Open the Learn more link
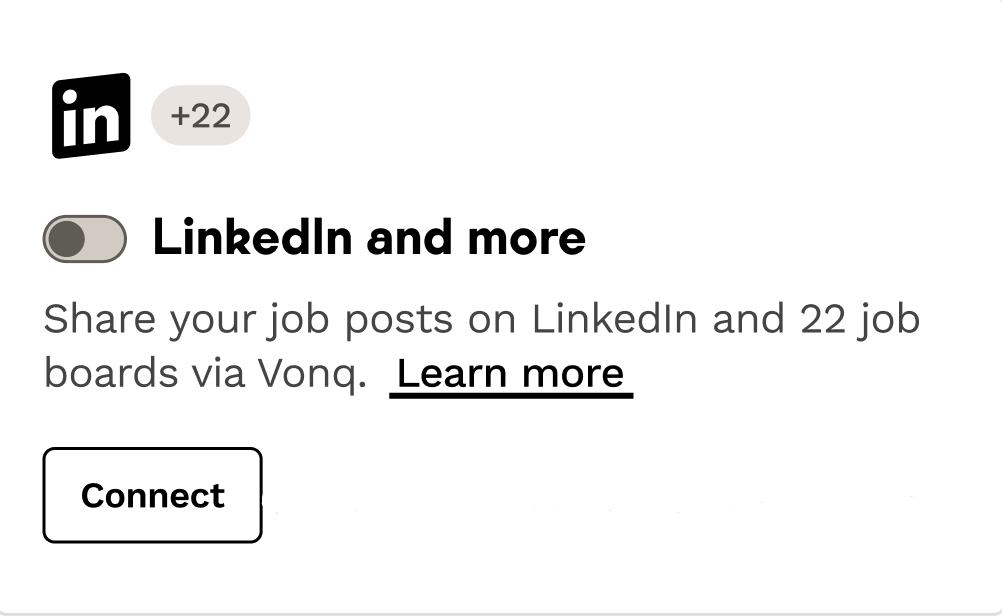This screenshot has width=1002, height=616. (511, 373)
